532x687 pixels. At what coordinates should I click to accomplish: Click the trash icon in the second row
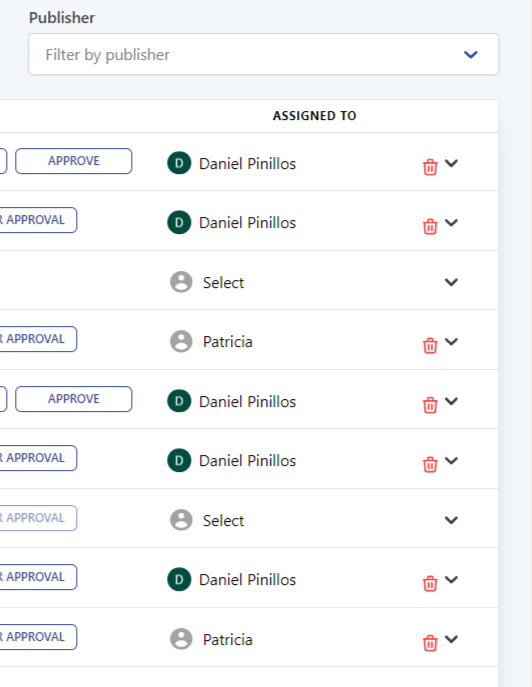[x=430, y=227]
